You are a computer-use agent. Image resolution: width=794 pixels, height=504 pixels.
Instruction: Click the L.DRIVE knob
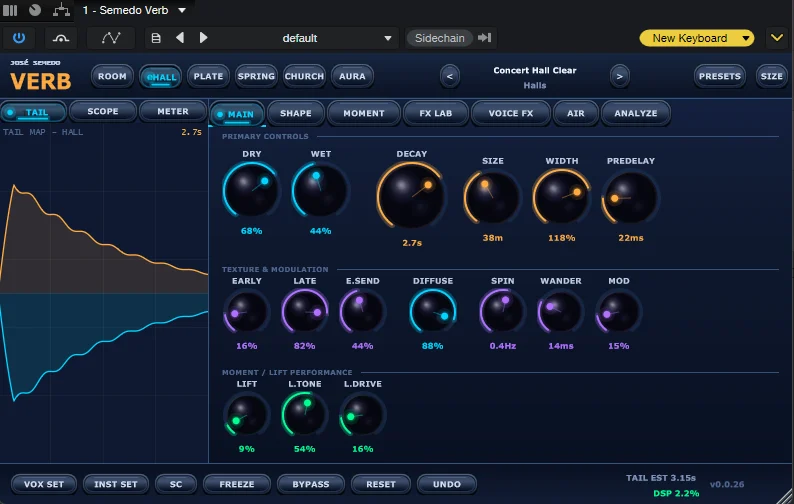click(x=362, y=415)
